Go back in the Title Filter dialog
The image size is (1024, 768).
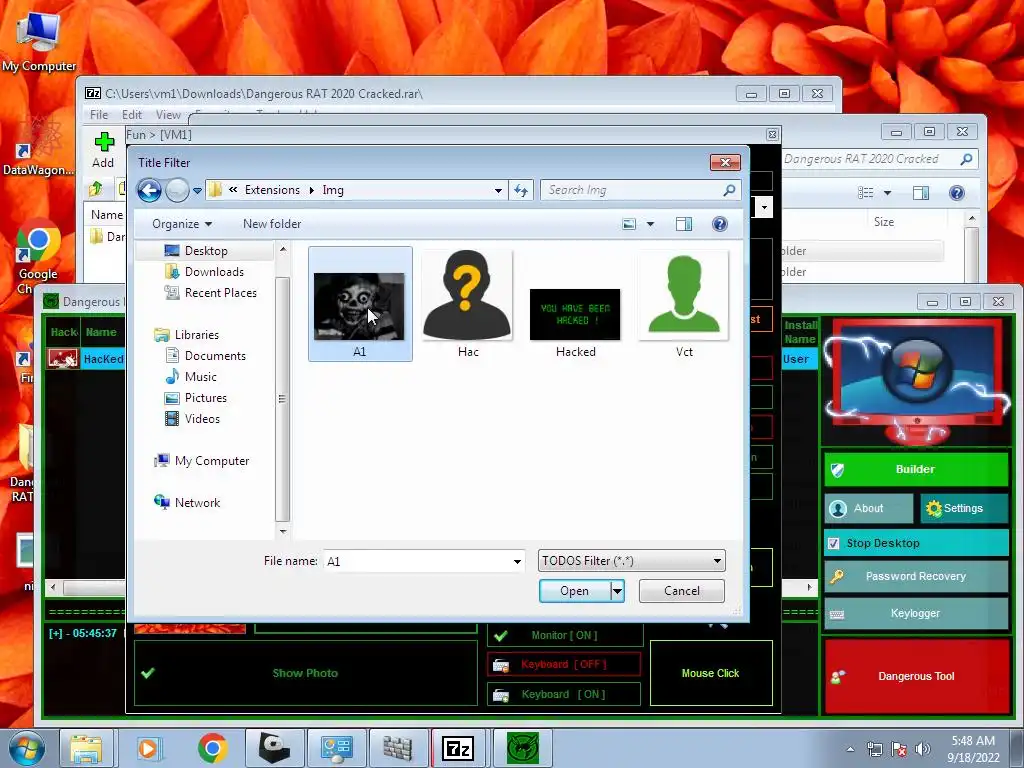coord(149,190)
